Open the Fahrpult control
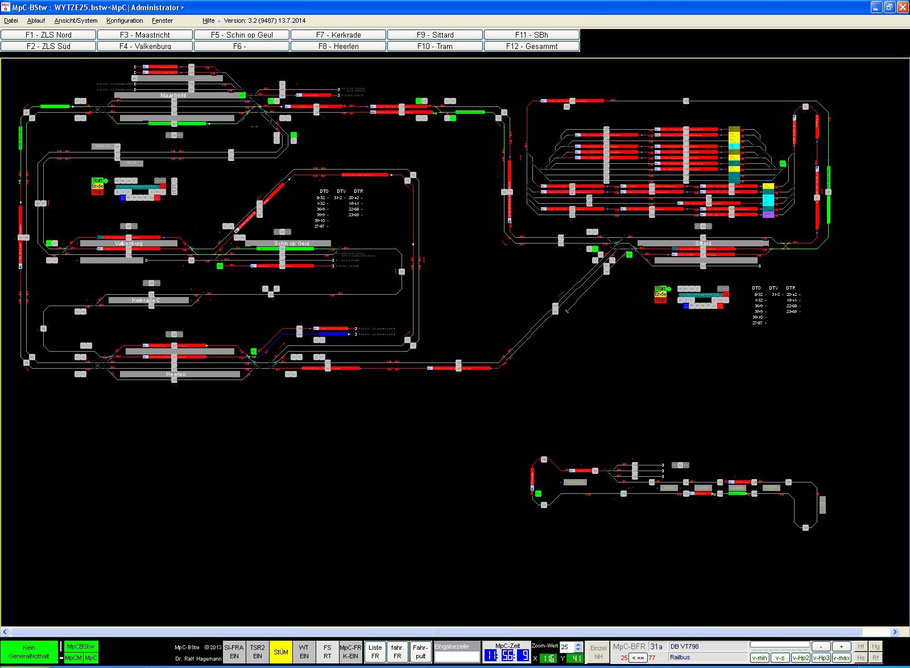The width and height of the screenshot is (910, 668). pos(420,652)
